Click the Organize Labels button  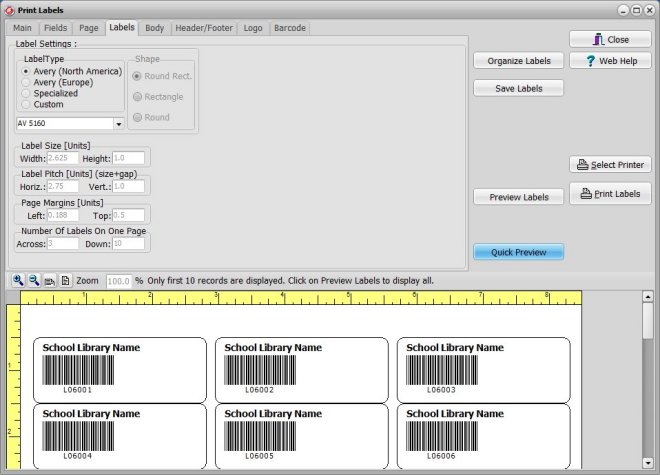click(x=519, y=61)
